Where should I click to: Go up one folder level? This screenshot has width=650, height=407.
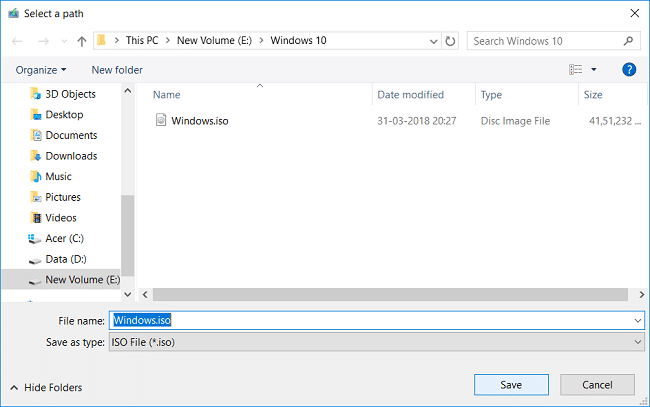[82, 41]
